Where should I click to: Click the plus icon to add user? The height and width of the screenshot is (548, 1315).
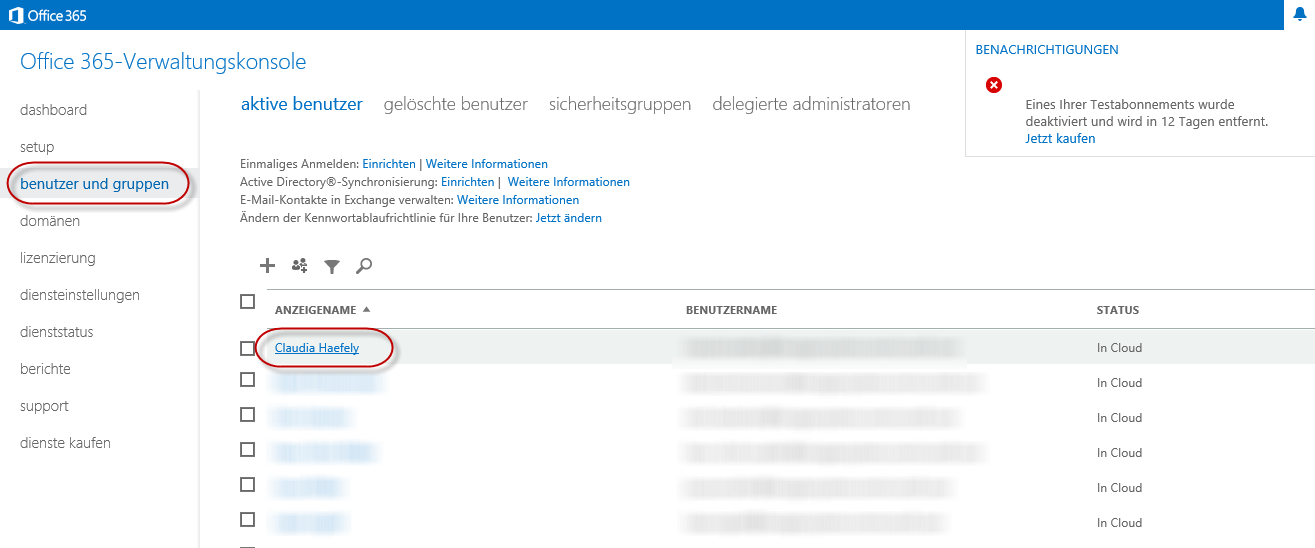coord(267,265)
